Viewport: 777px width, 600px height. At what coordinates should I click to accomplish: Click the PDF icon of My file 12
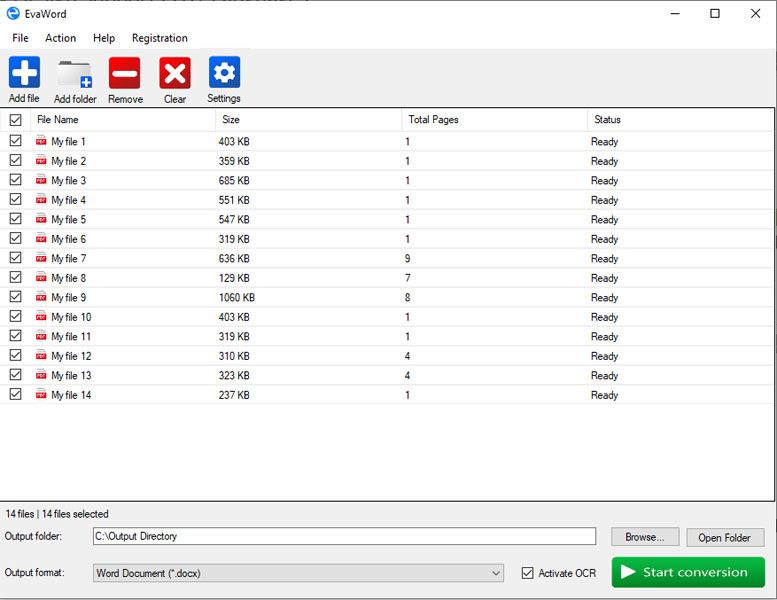[41, 356]
